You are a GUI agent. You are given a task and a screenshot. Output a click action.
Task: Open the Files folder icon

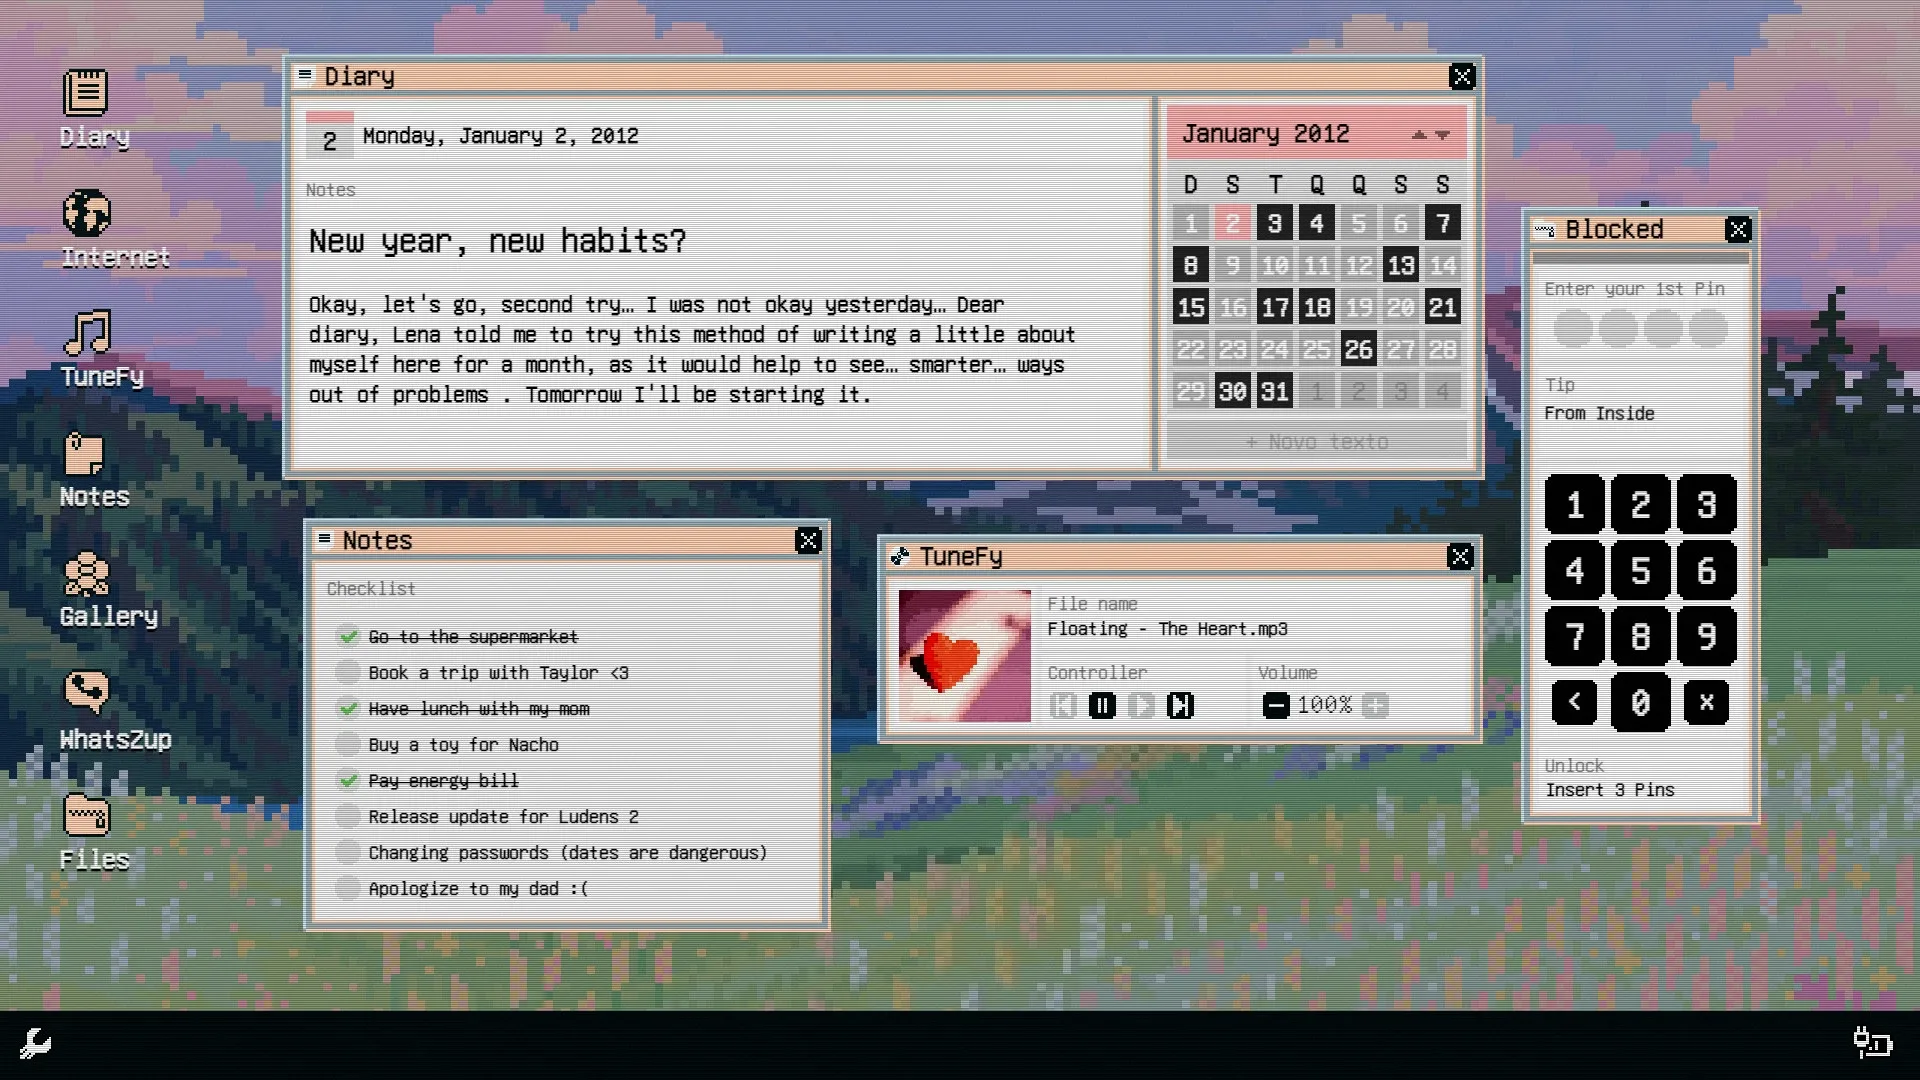pos(87,815)
